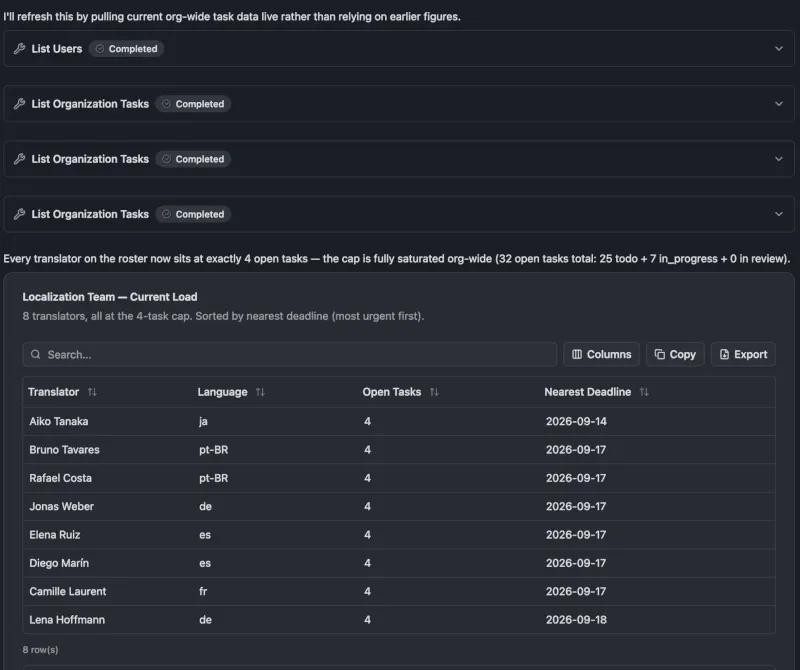Select the Elena Ruiz row
Image resolution: width=800 pixels, height=670 pixels.
[399, 535]
